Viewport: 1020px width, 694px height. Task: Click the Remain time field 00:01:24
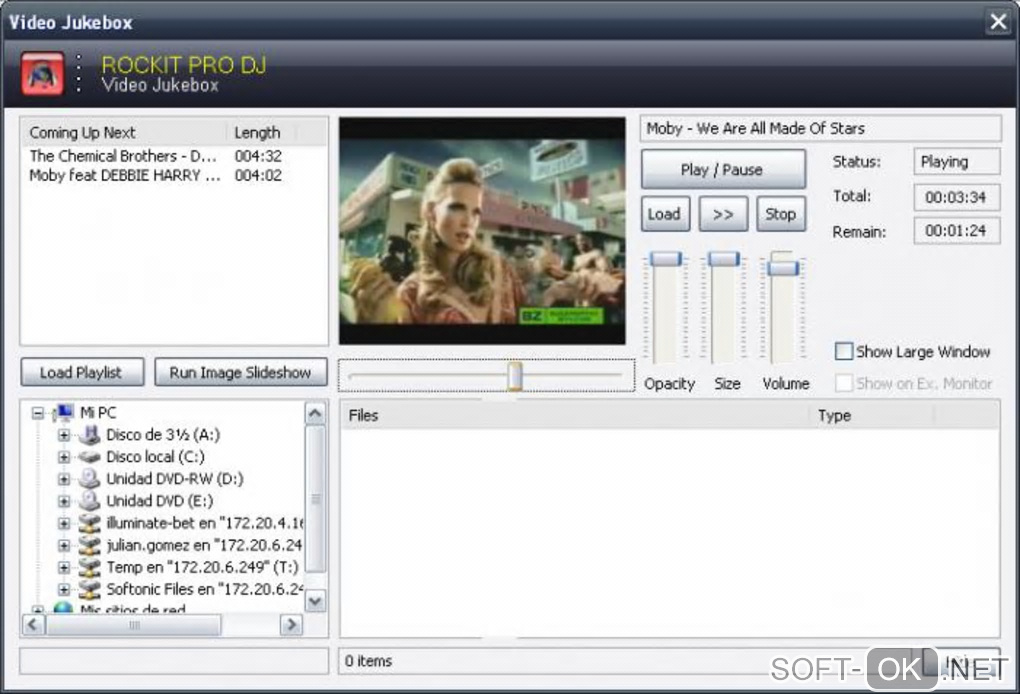click(956, 231)
